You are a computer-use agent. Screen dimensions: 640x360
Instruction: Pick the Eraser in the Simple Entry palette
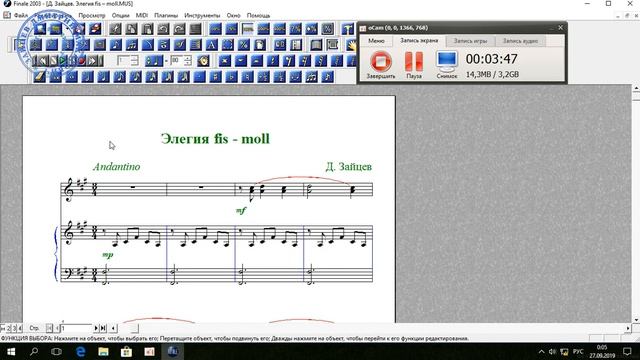[x=39, y=76]
